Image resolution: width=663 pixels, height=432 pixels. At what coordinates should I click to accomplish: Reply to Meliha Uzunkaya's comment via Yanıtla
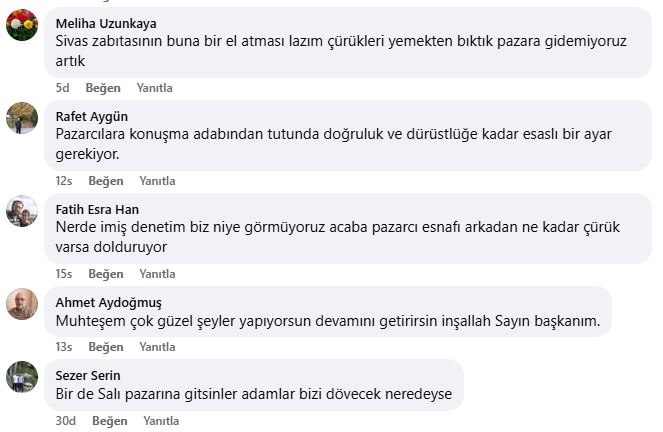154,88
